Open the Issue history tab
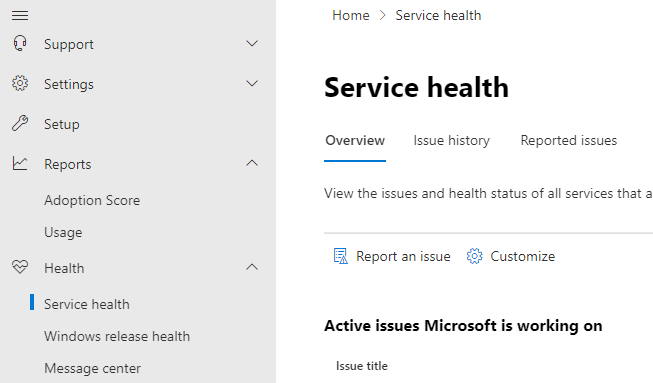This screenshot has width=653, height=383. coord(451,141)
